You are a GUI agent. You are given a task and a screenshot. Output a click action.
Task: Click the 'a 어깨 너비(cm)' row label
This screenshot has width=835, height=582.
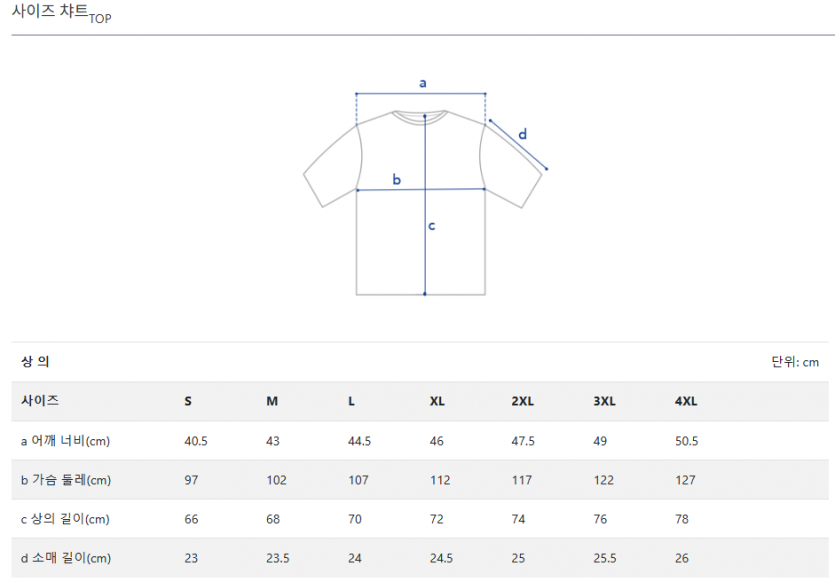pos(65,441)
